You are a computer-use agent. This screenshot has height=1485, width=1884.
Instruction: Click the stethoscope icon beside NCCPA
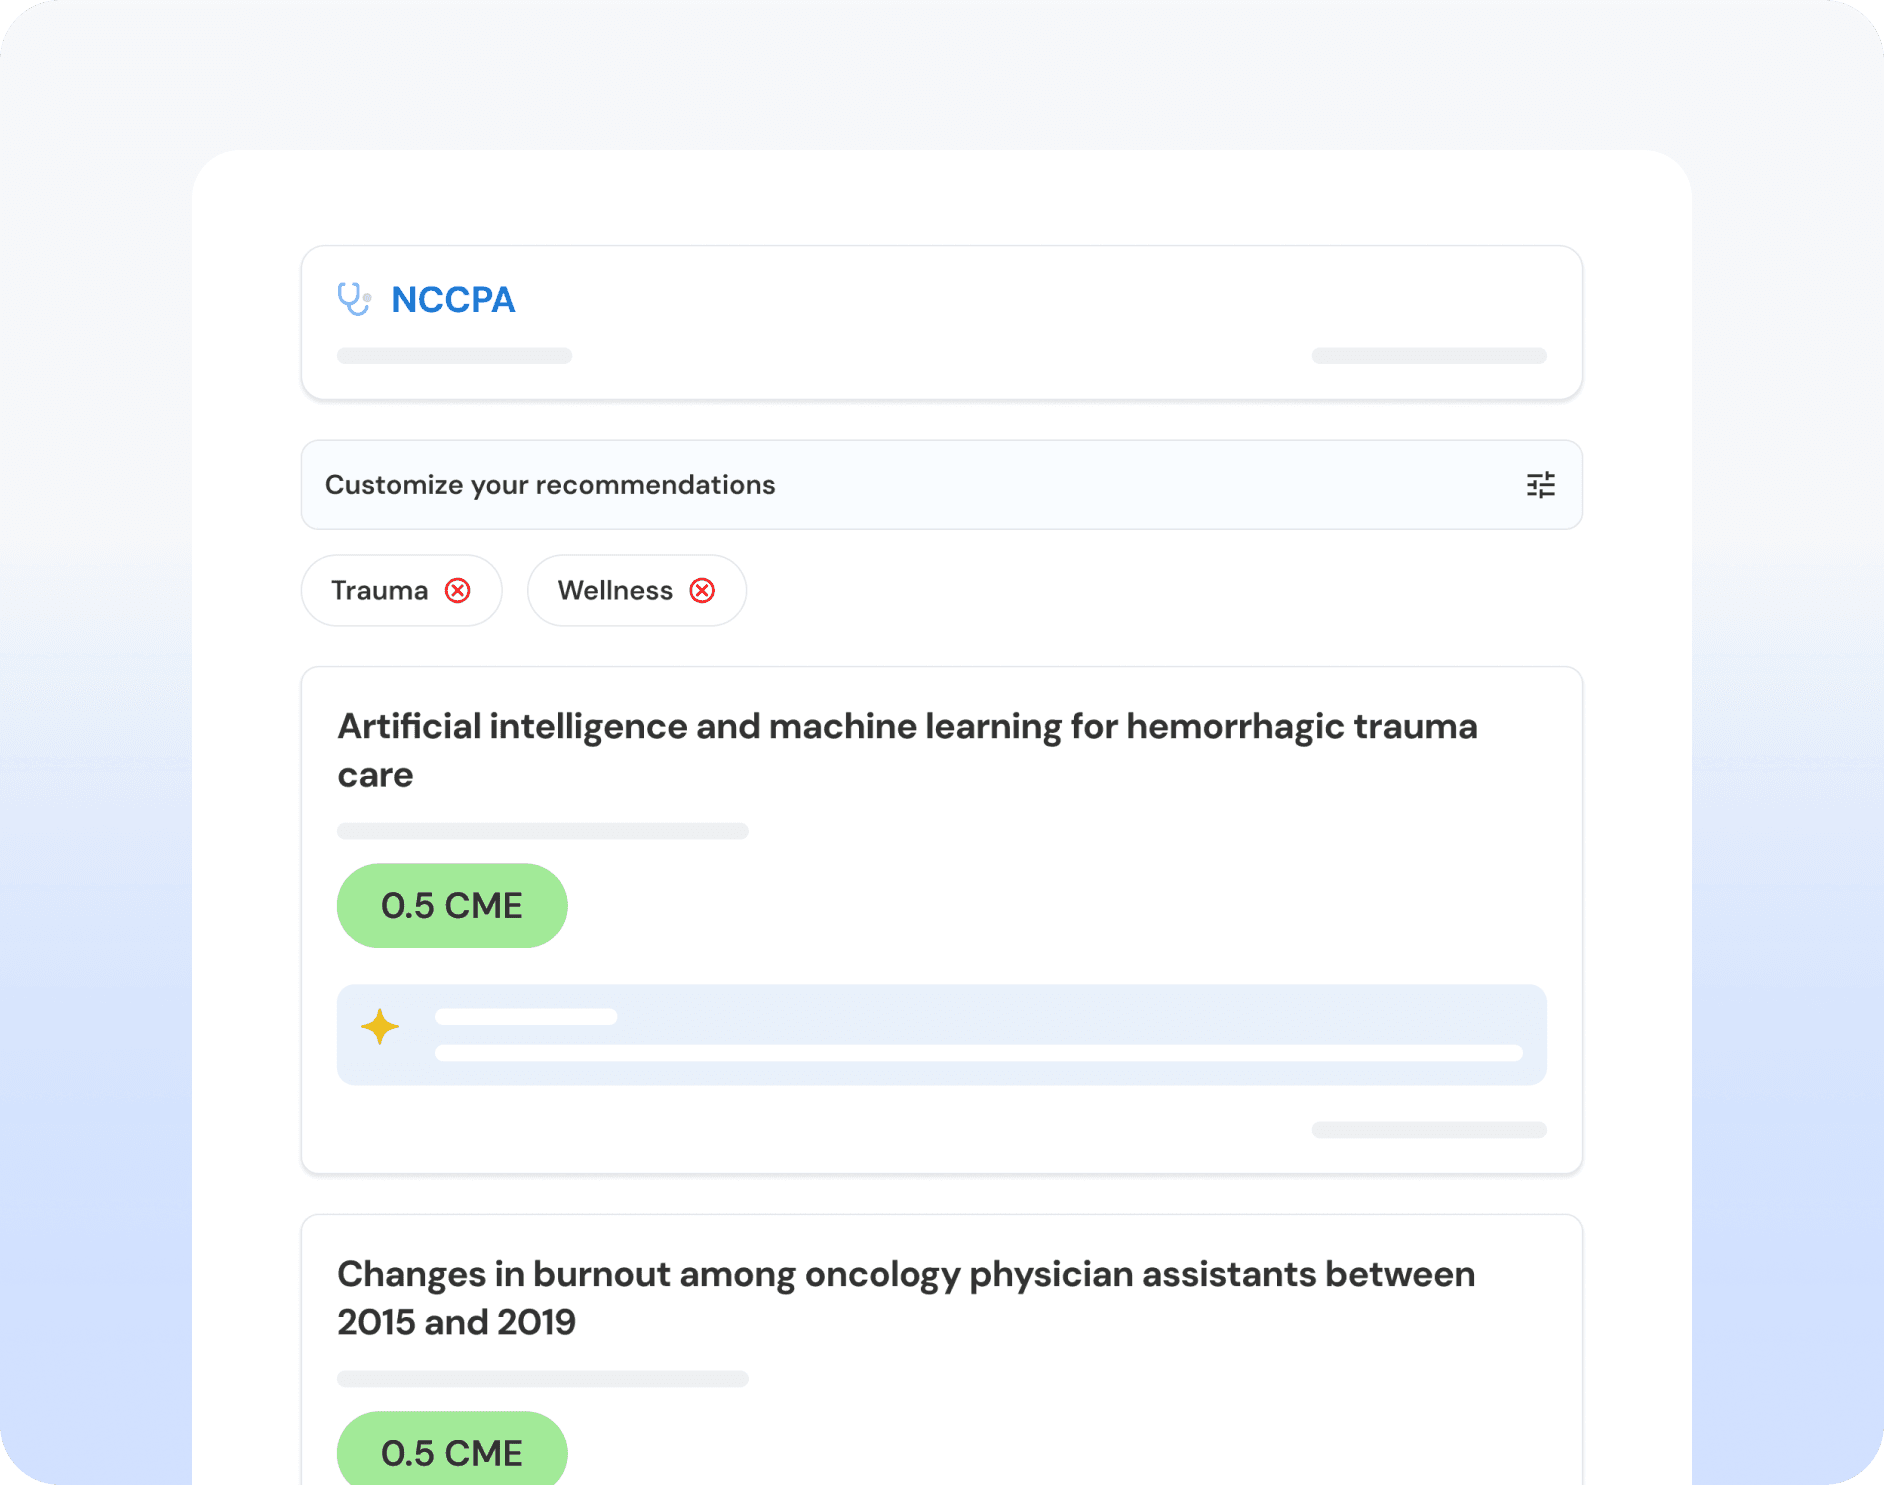pos(354,299)
